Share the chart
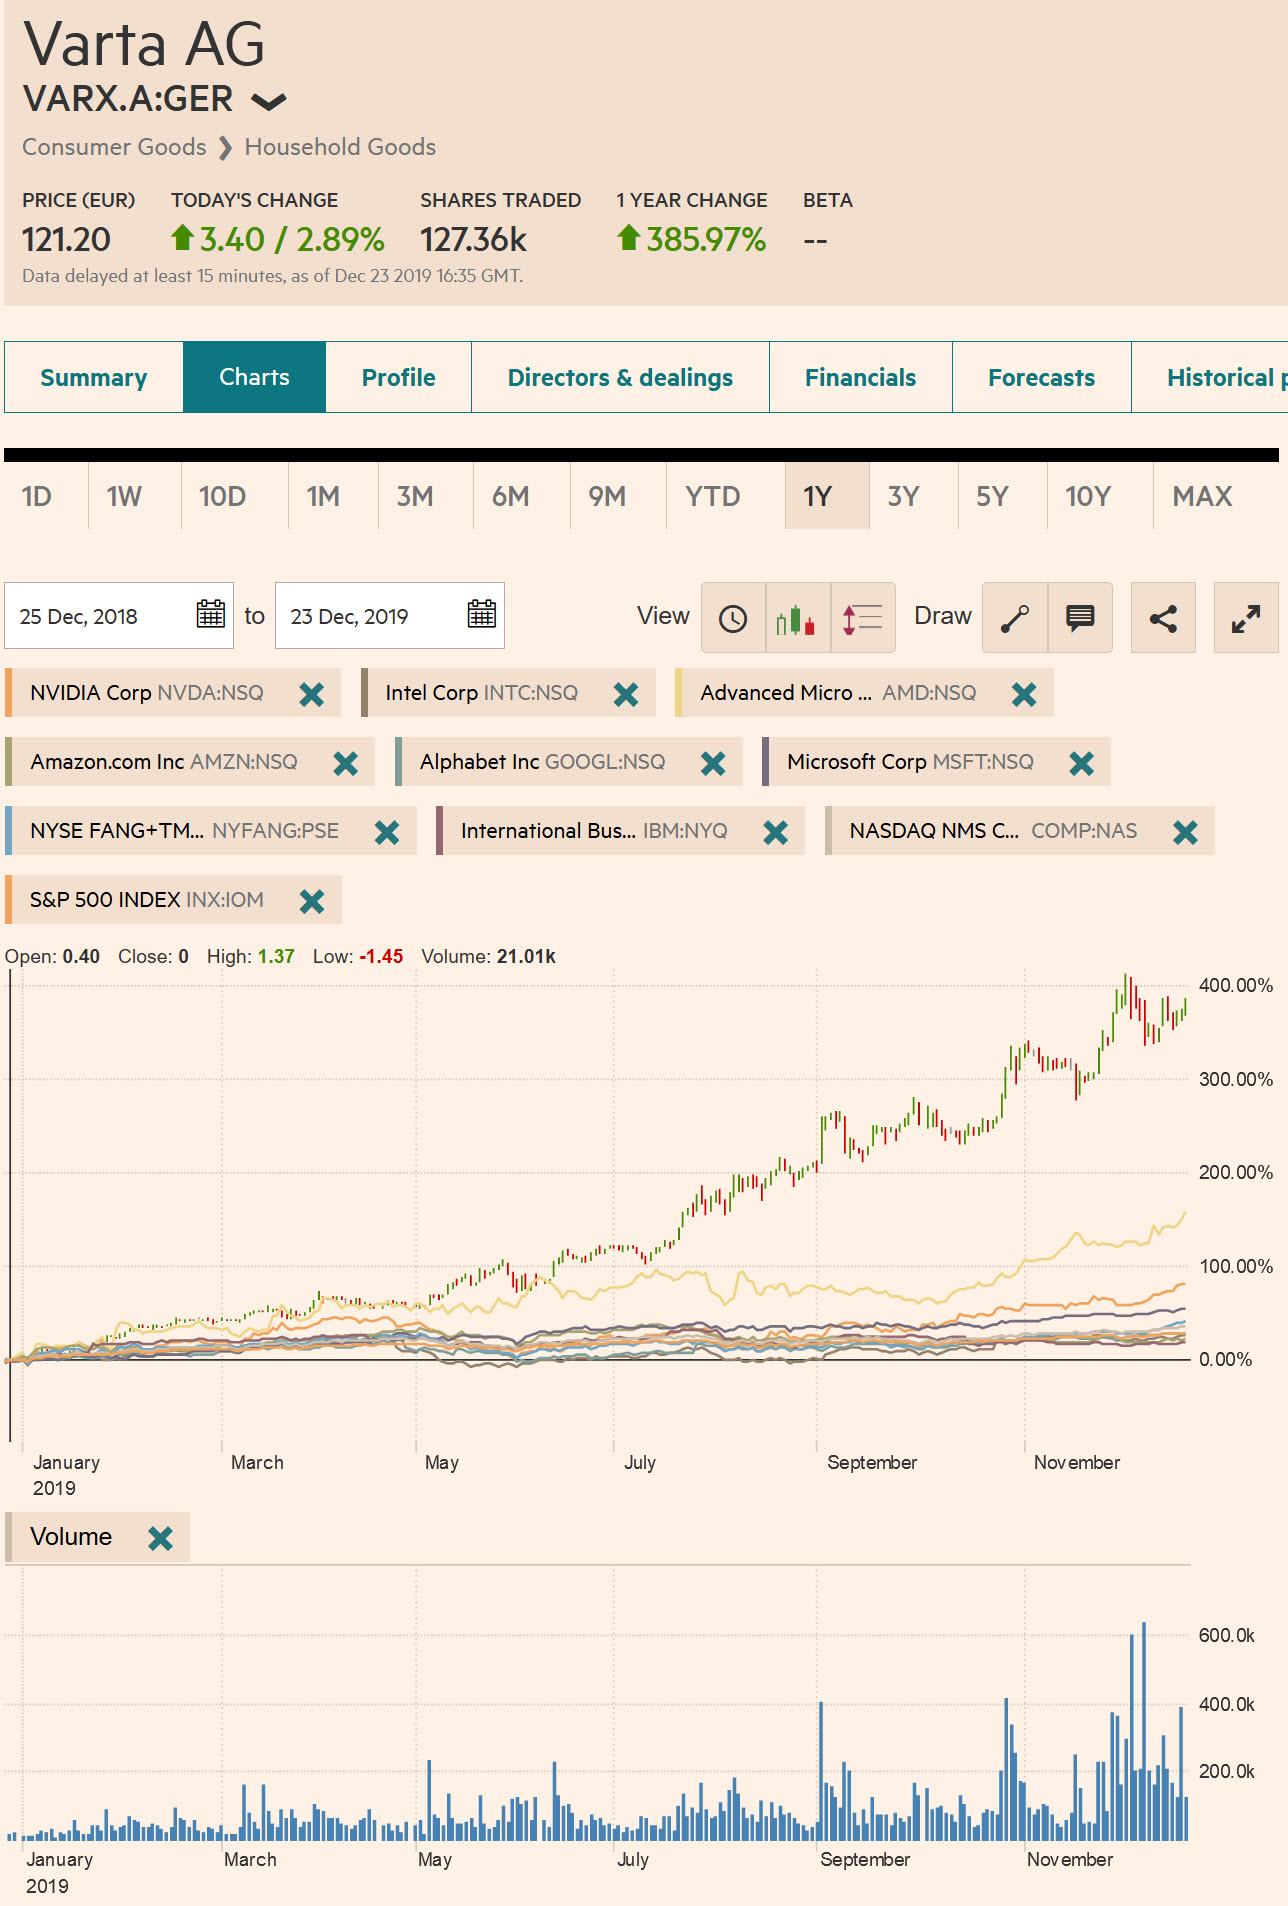1288x1906 pixels. (1163, 618)
